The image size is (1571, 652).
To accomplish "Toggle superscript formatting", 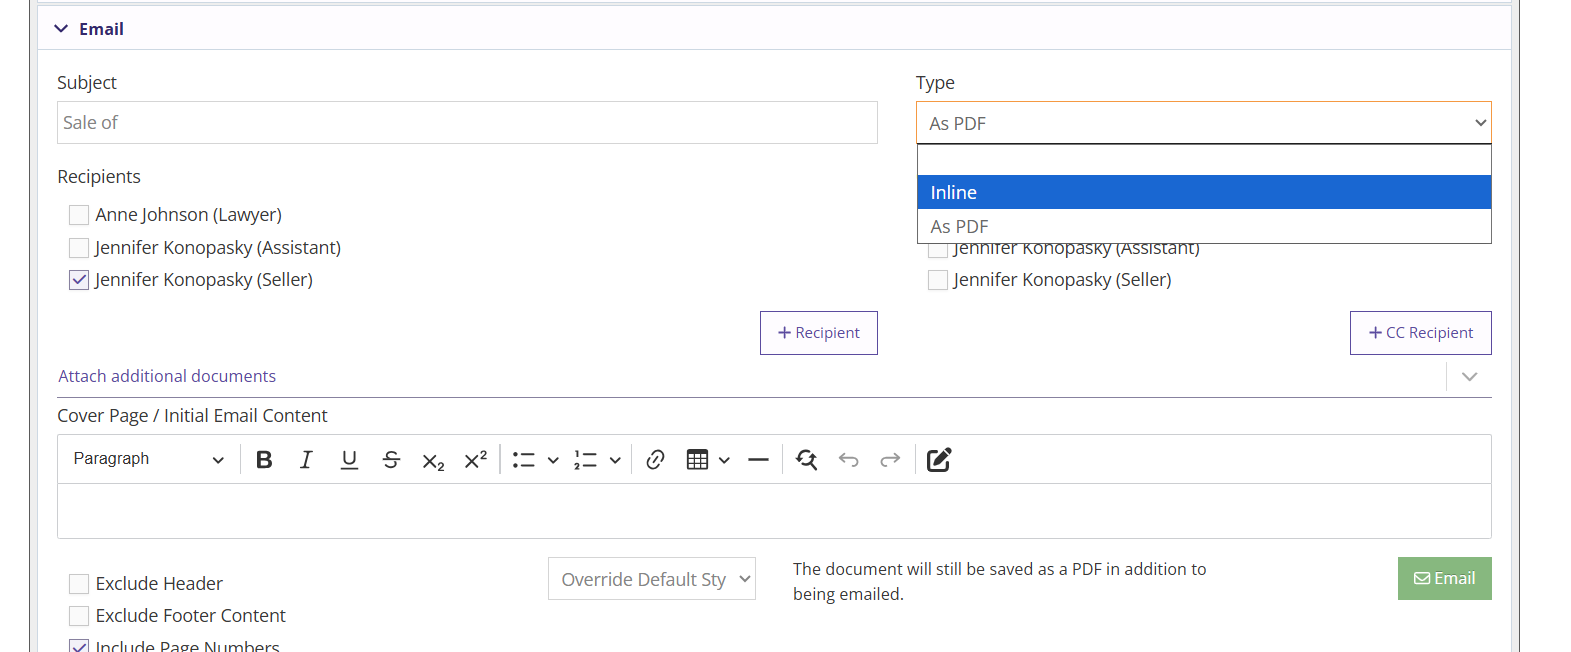I will point(475,460).
